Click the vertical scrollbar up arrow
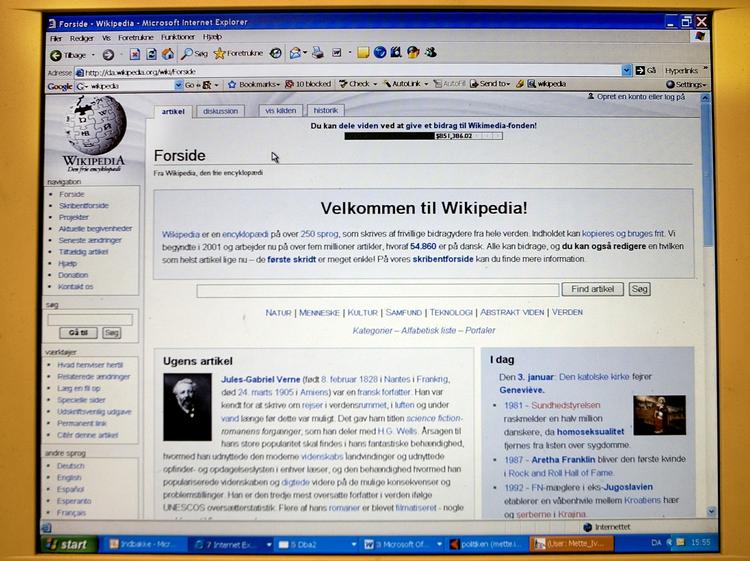 705,98
